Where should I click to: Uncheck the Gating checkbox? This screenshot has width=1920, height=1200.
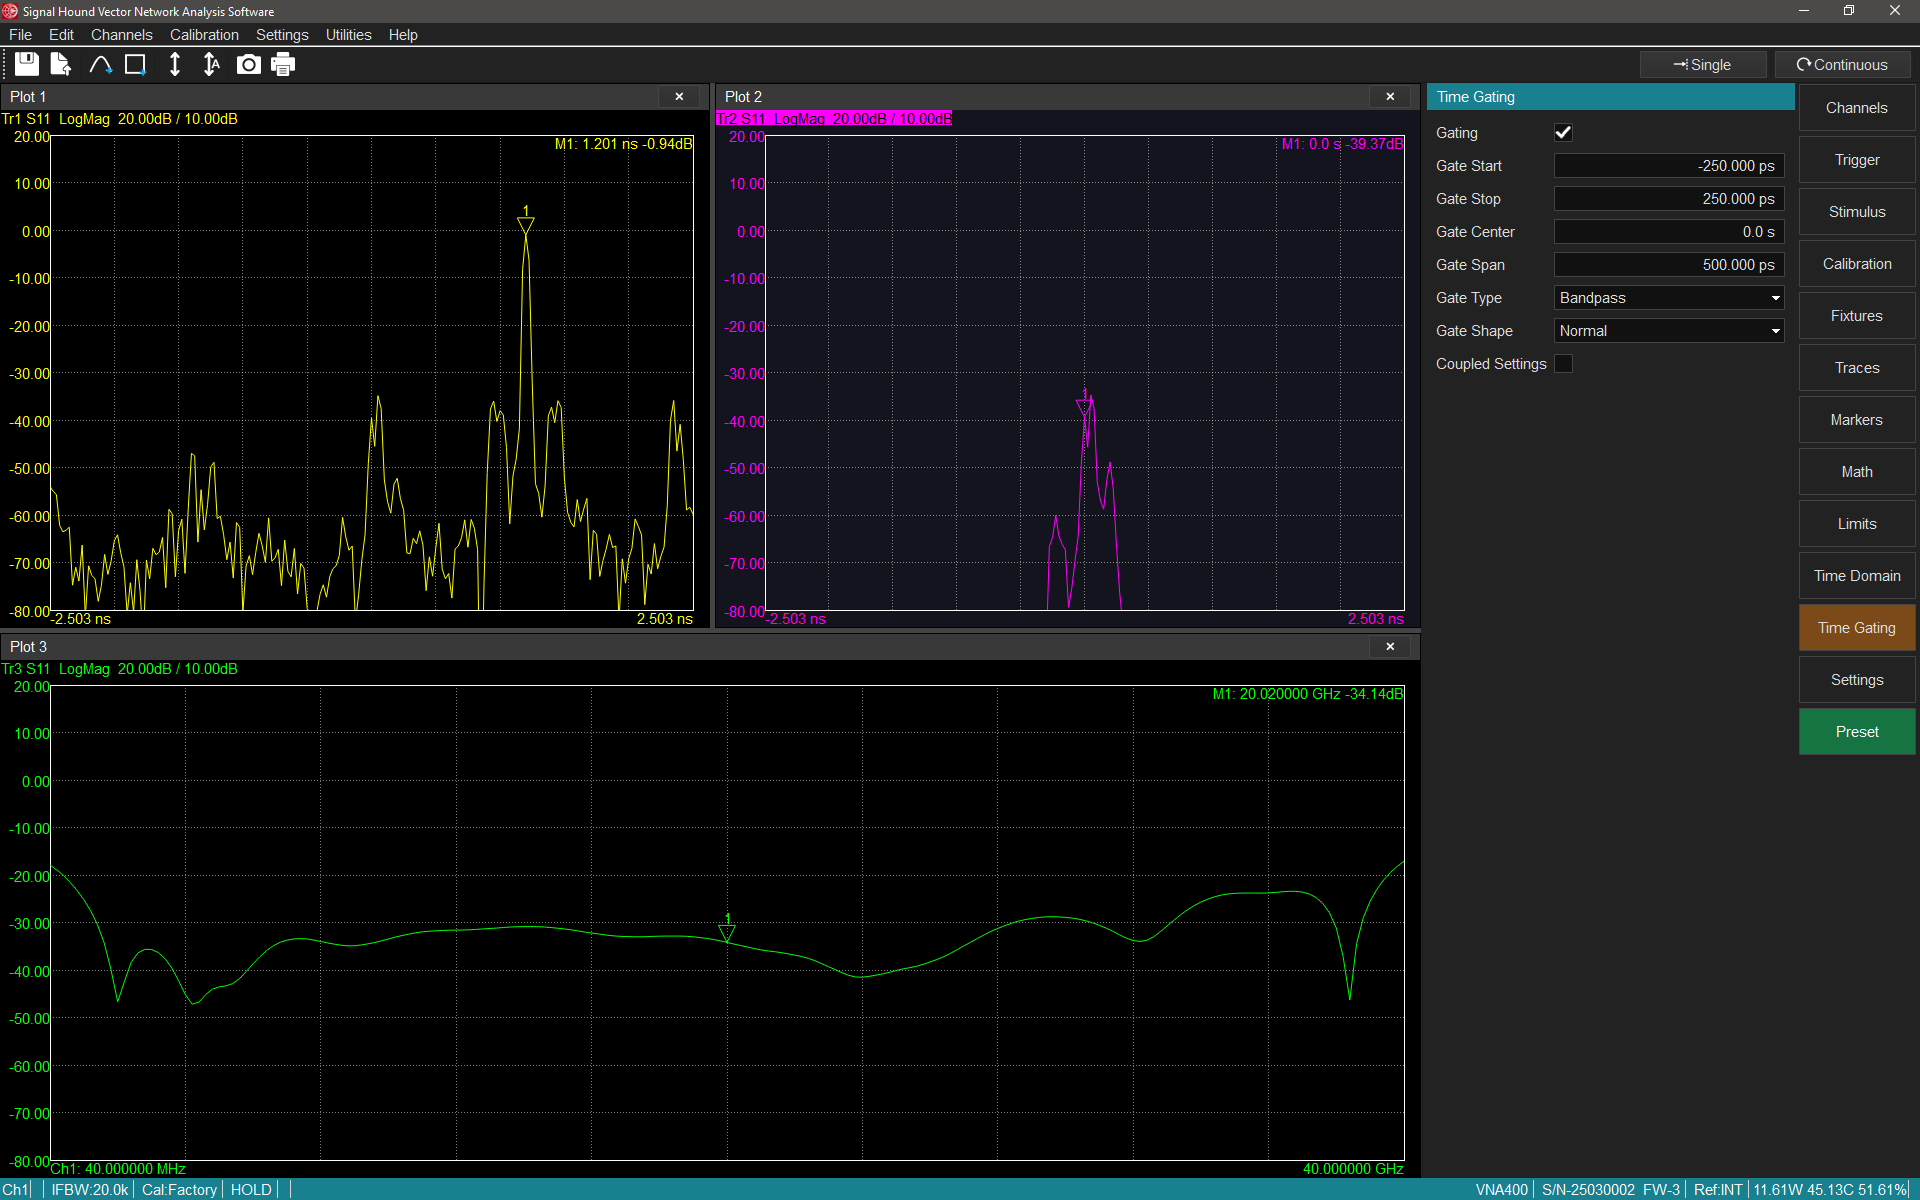tap(1563, 133)
